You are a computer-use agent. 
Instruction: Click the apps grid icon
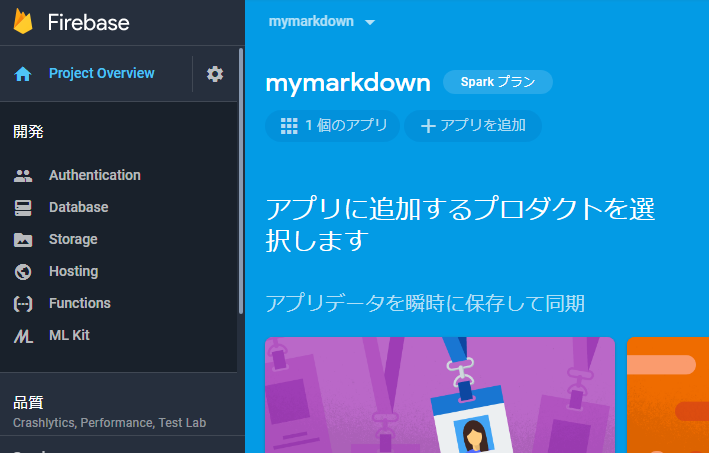pyautogui.click(x=289, y=126)
